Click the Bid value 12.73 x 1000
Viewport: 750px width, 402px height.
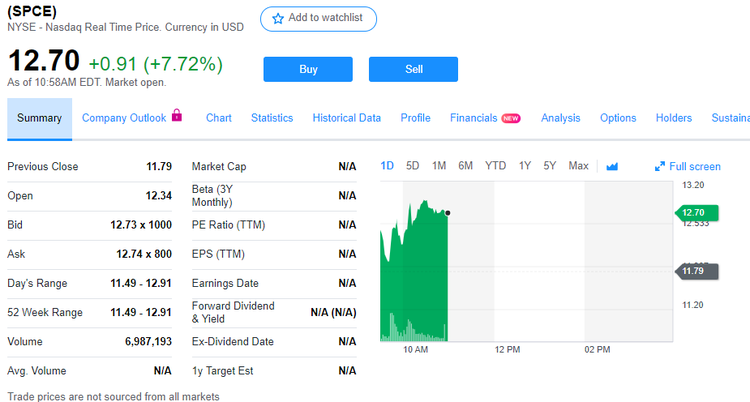(x=141, y=225)
